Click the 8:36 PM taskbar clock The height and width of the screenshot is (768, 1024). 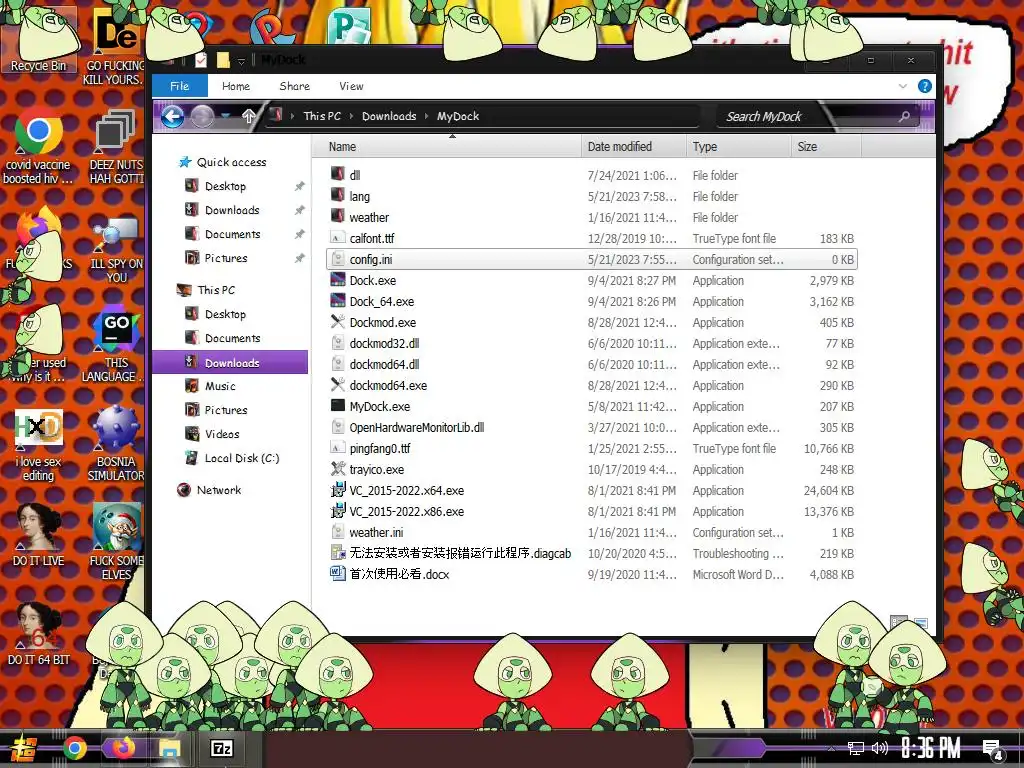coord(931,748)
